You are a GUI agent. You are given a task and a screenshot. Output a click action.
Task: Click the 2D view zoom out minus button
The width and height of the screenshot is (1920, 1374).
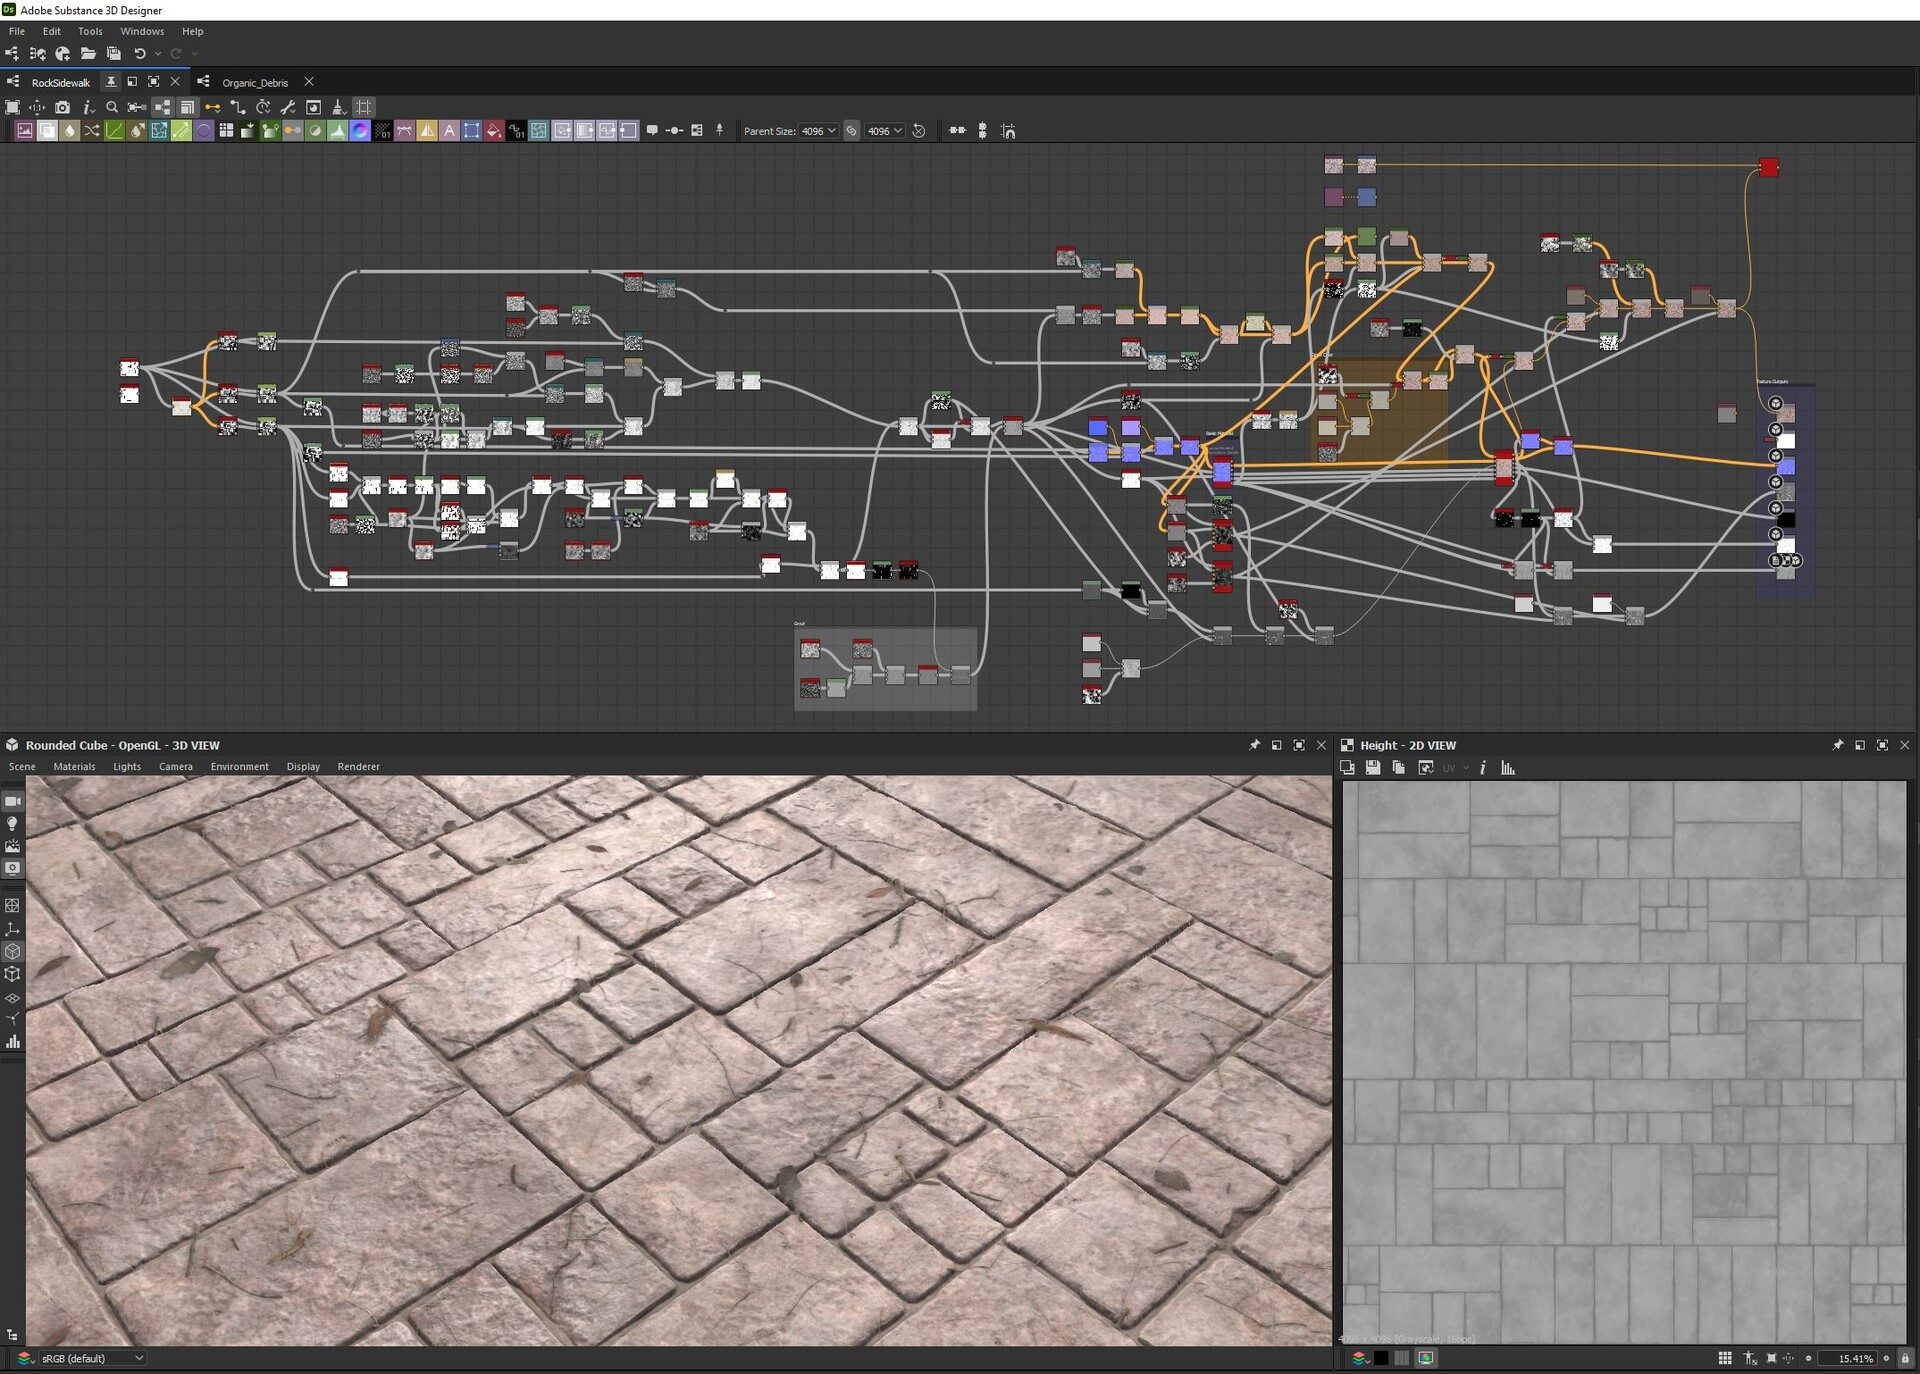tap(1808, 1358)
